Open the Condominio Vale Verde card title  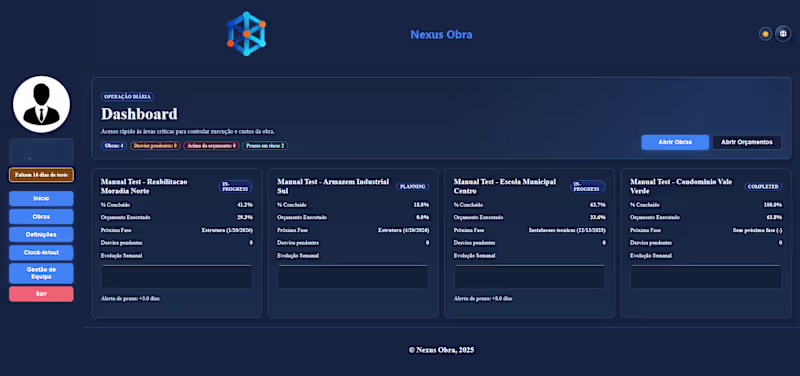[x=681, y=186]
